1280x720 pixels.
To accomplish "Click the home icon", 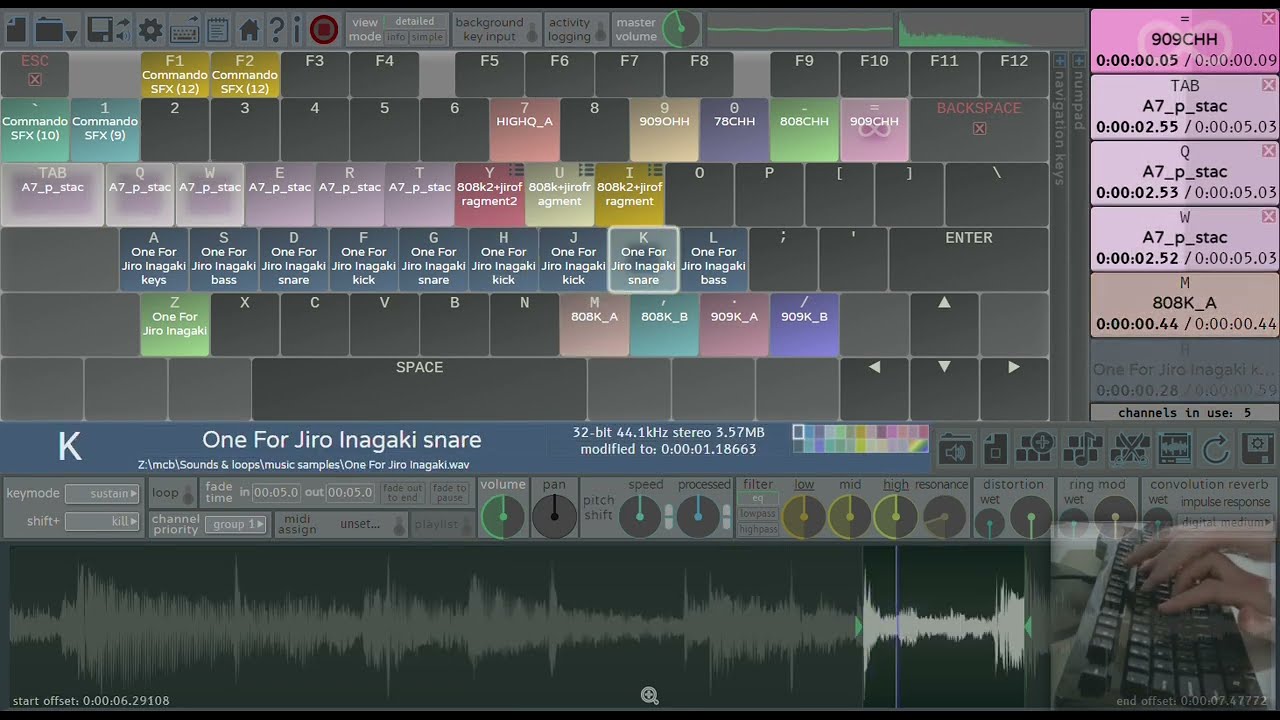I will [249, 30].
